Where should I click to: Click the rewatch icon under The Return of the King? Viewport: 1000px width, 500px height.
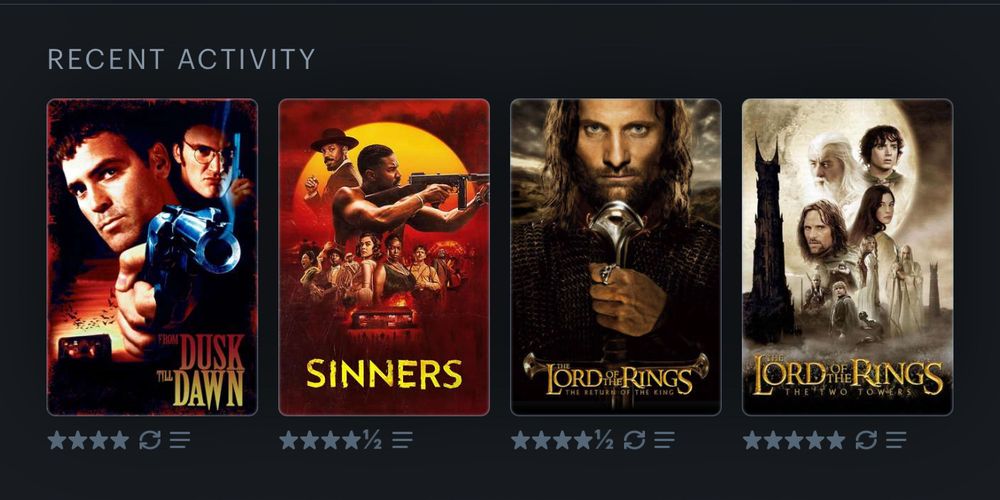tap(635, 440)
